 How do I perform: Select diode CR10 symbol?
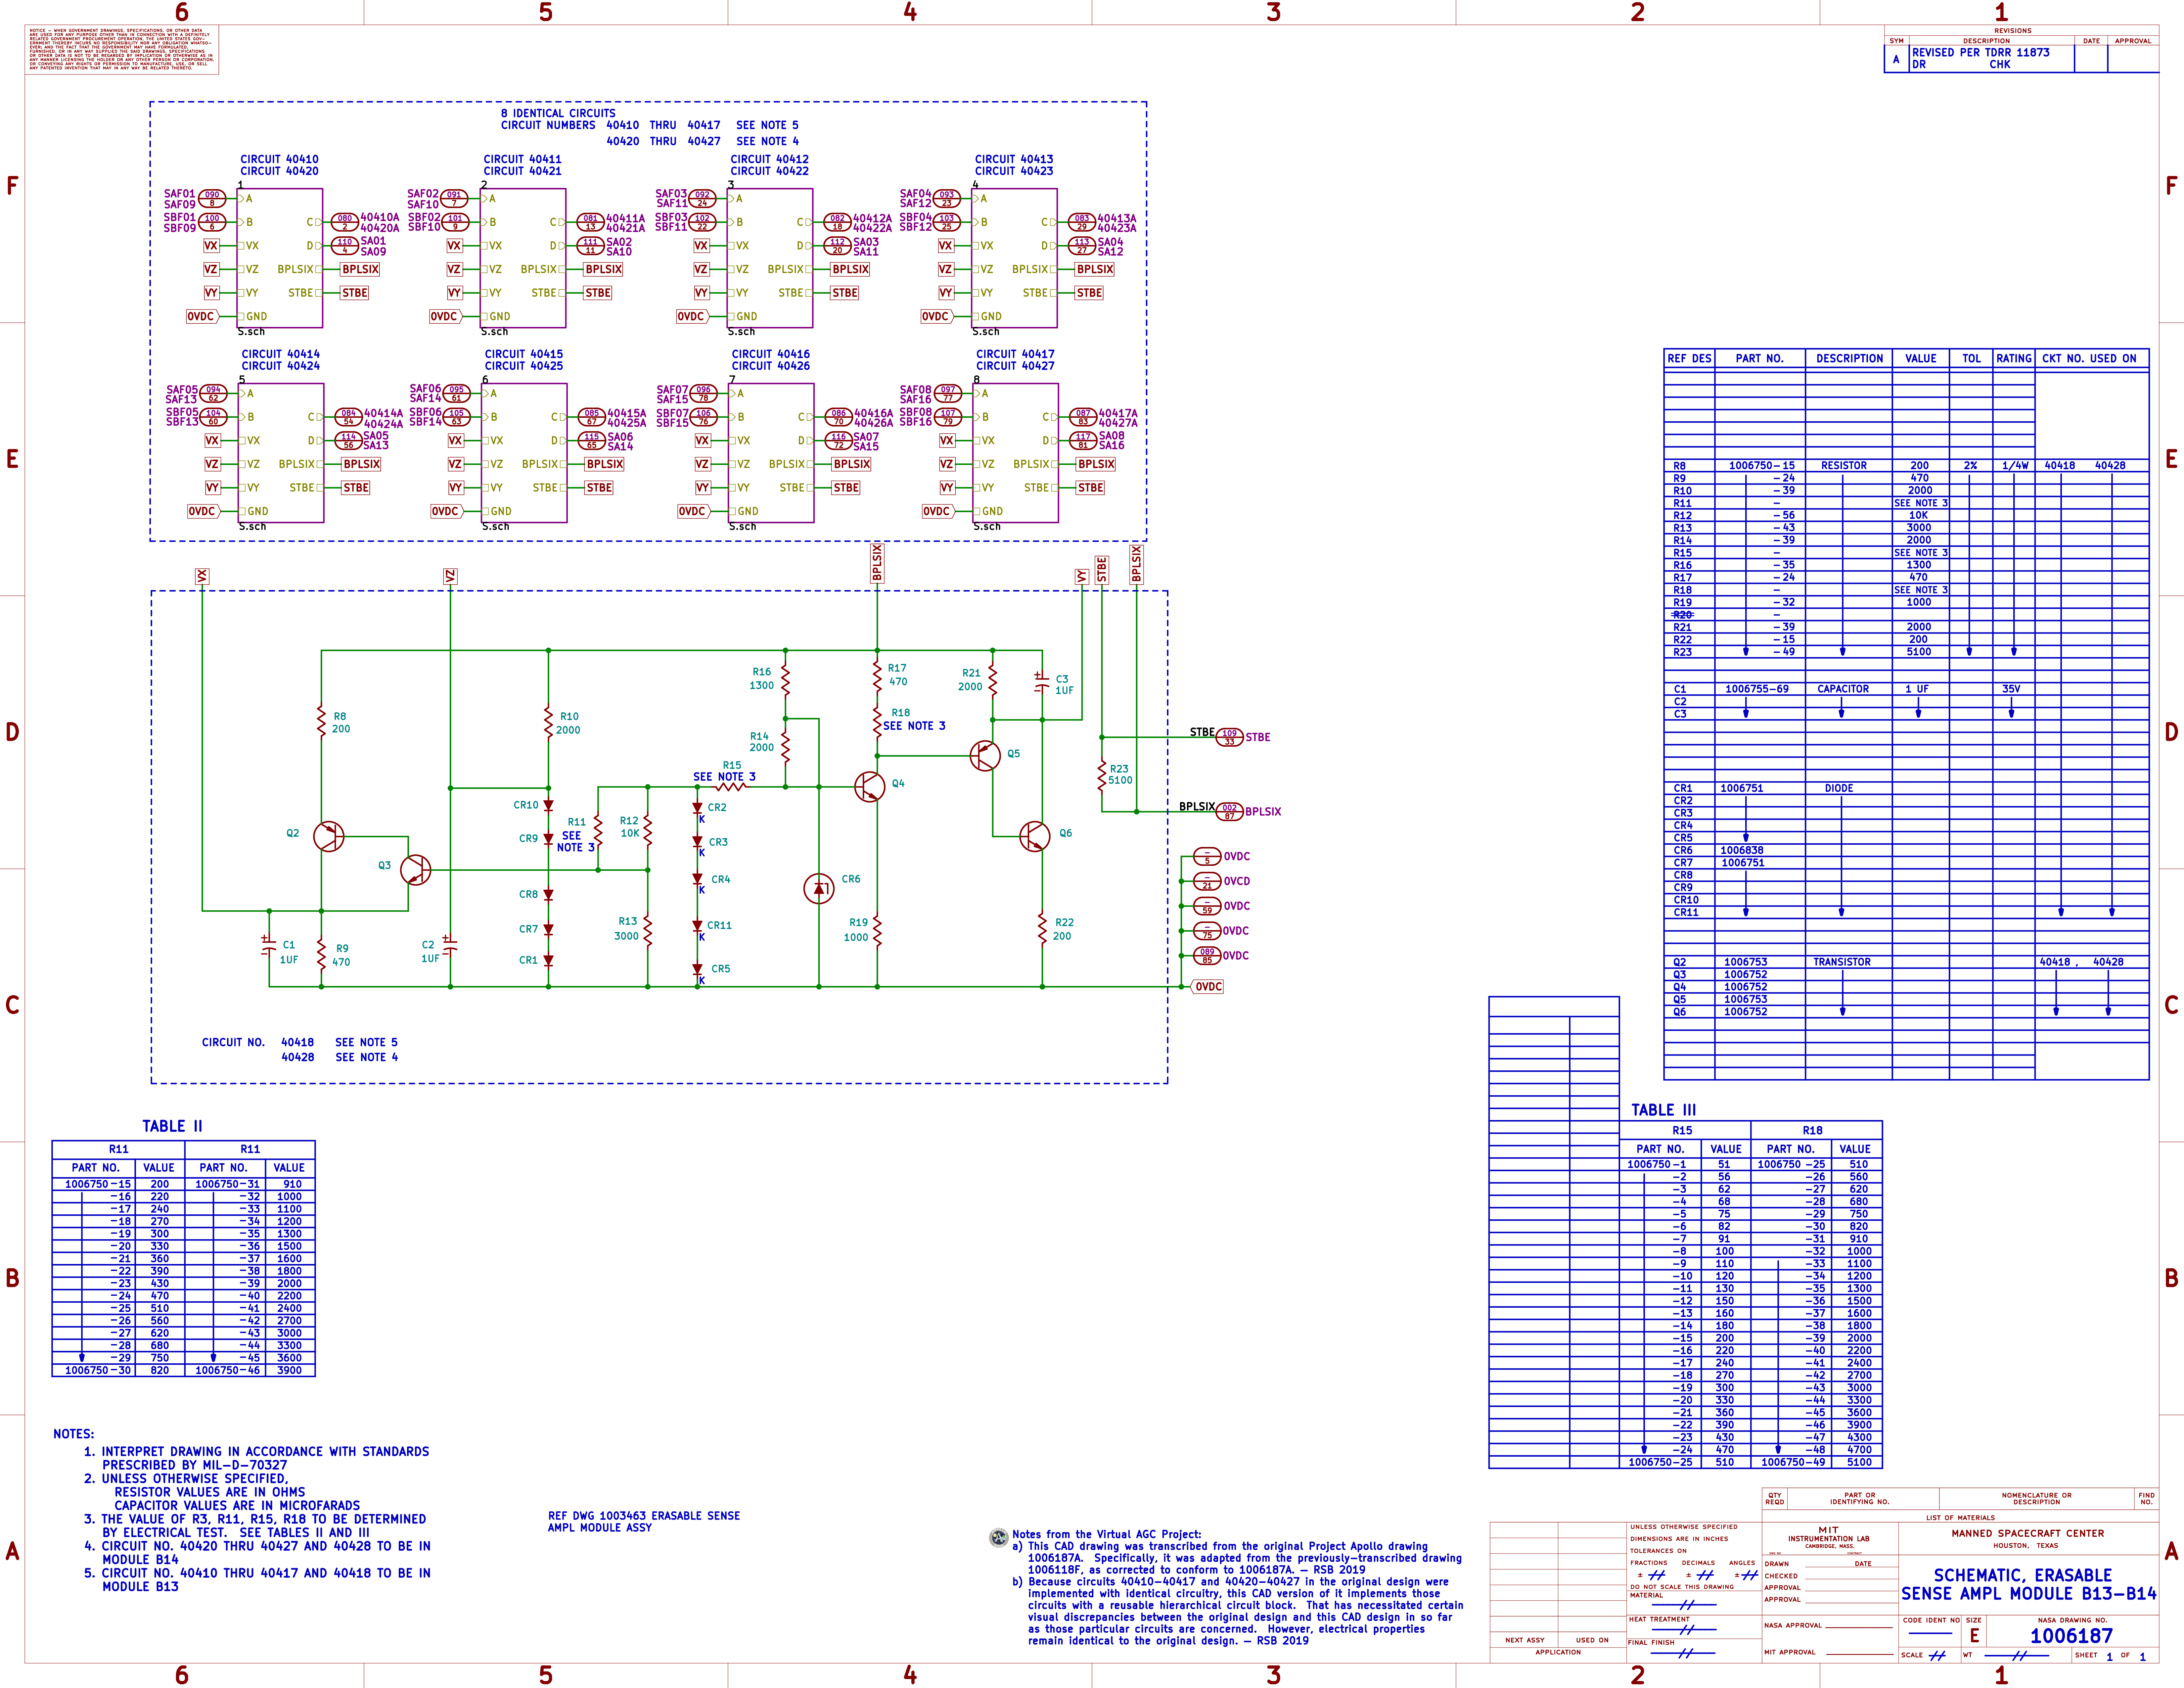coord(548,805)
